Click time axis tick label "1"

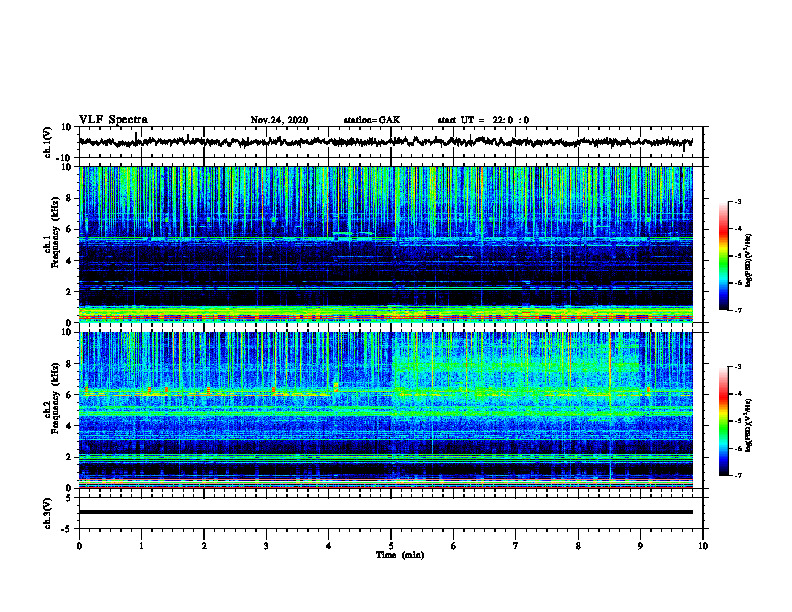tap(141, 546)
